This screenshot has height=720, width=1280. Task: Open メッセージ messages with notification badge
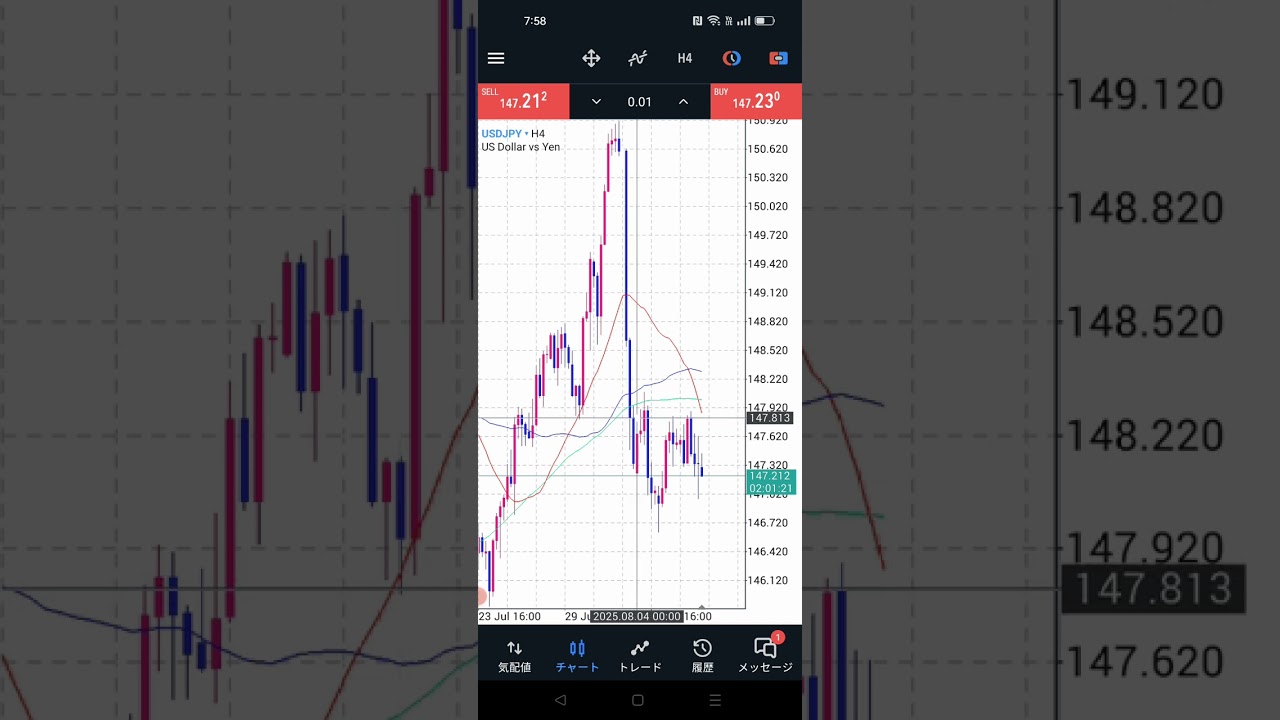(765, 656)
